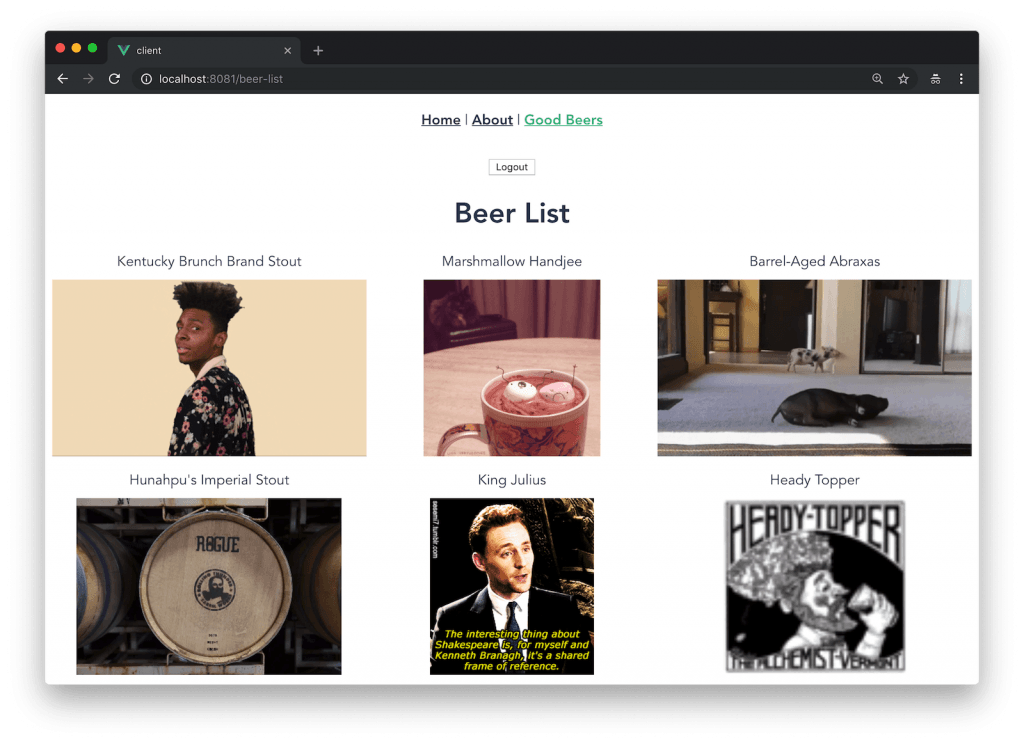Click the King Julius Shakespeare quote image

click(x=512, y=587)
